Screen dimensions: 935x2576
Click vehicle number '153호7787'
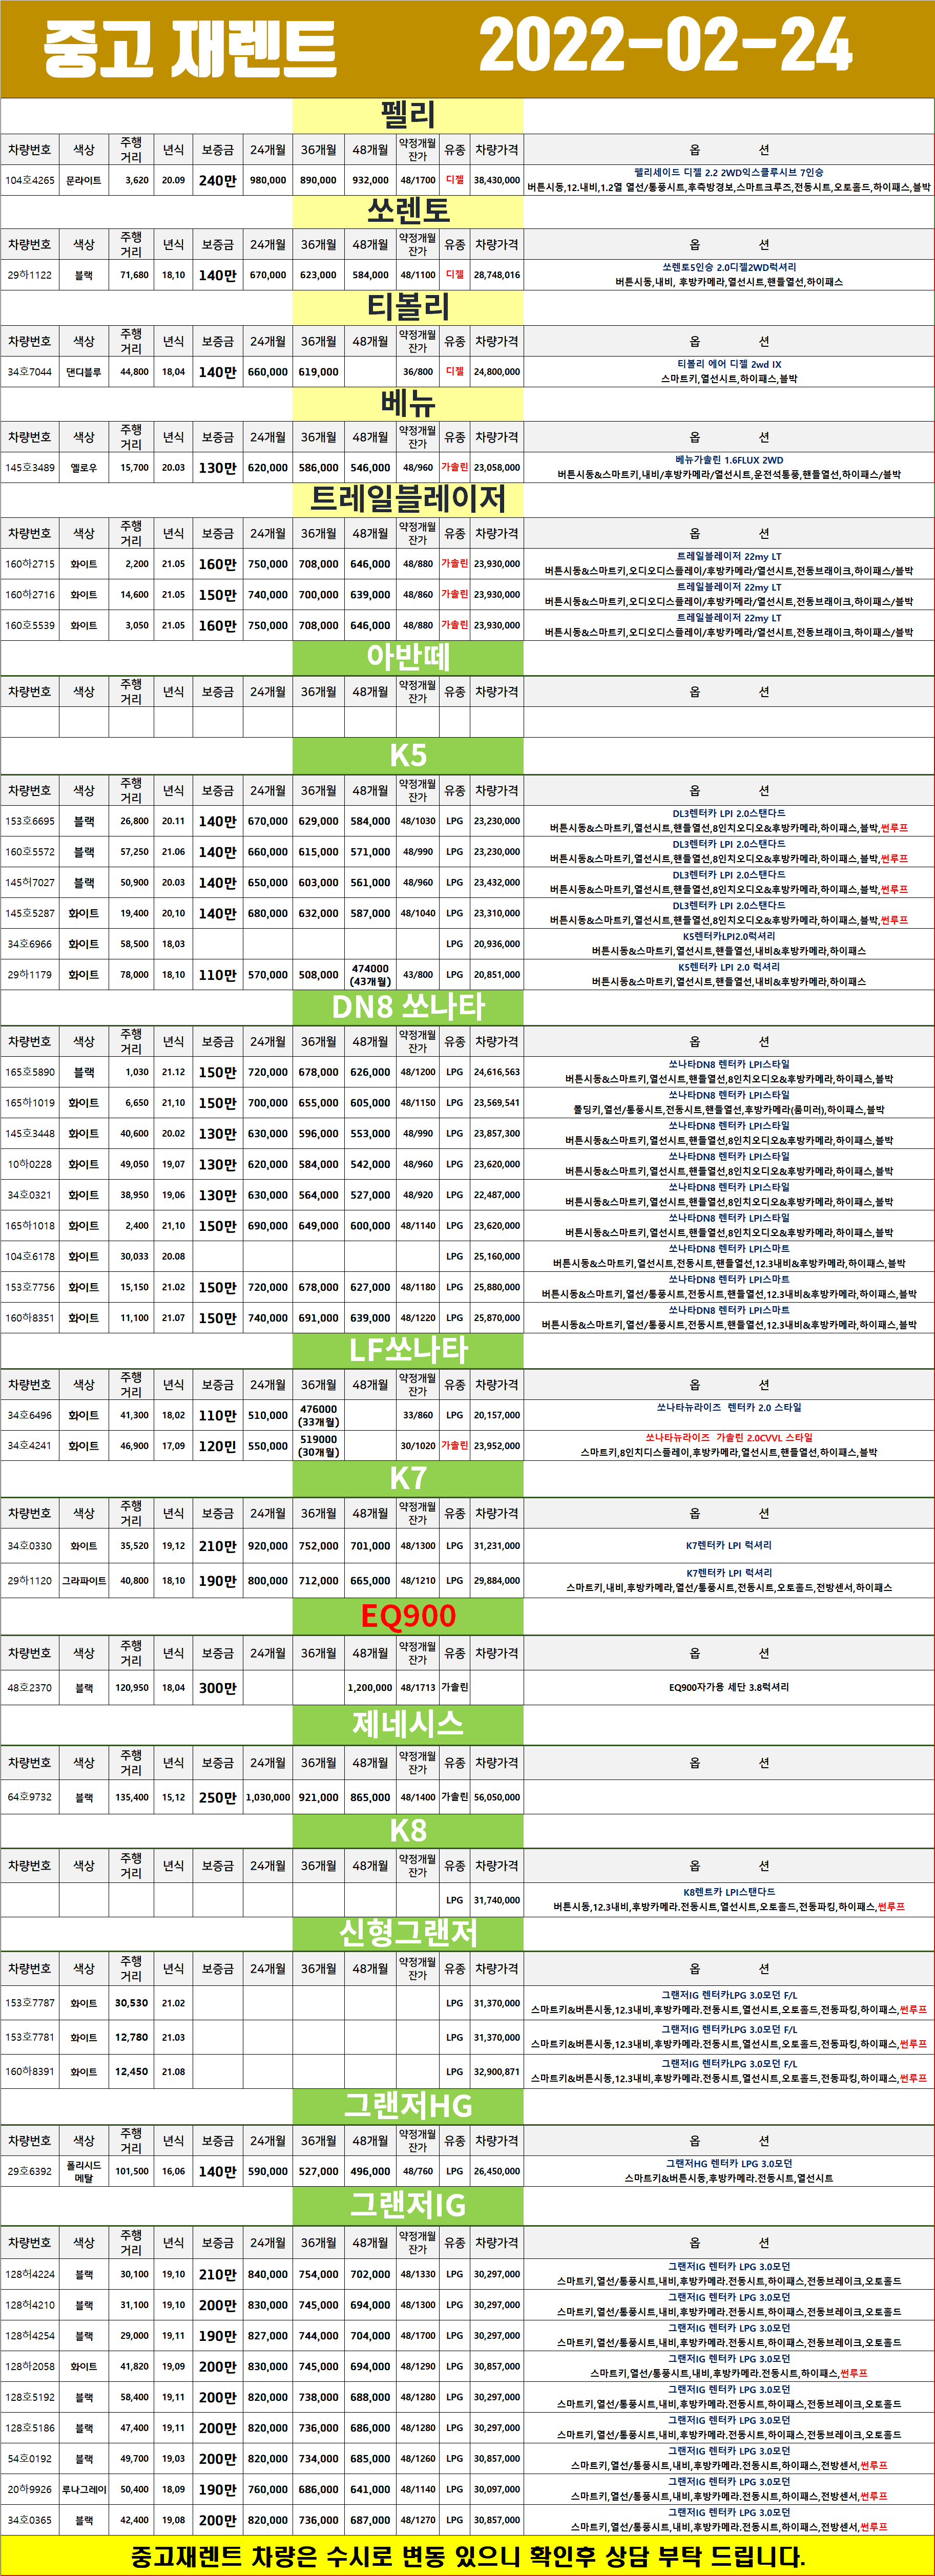coord(30,2003)
